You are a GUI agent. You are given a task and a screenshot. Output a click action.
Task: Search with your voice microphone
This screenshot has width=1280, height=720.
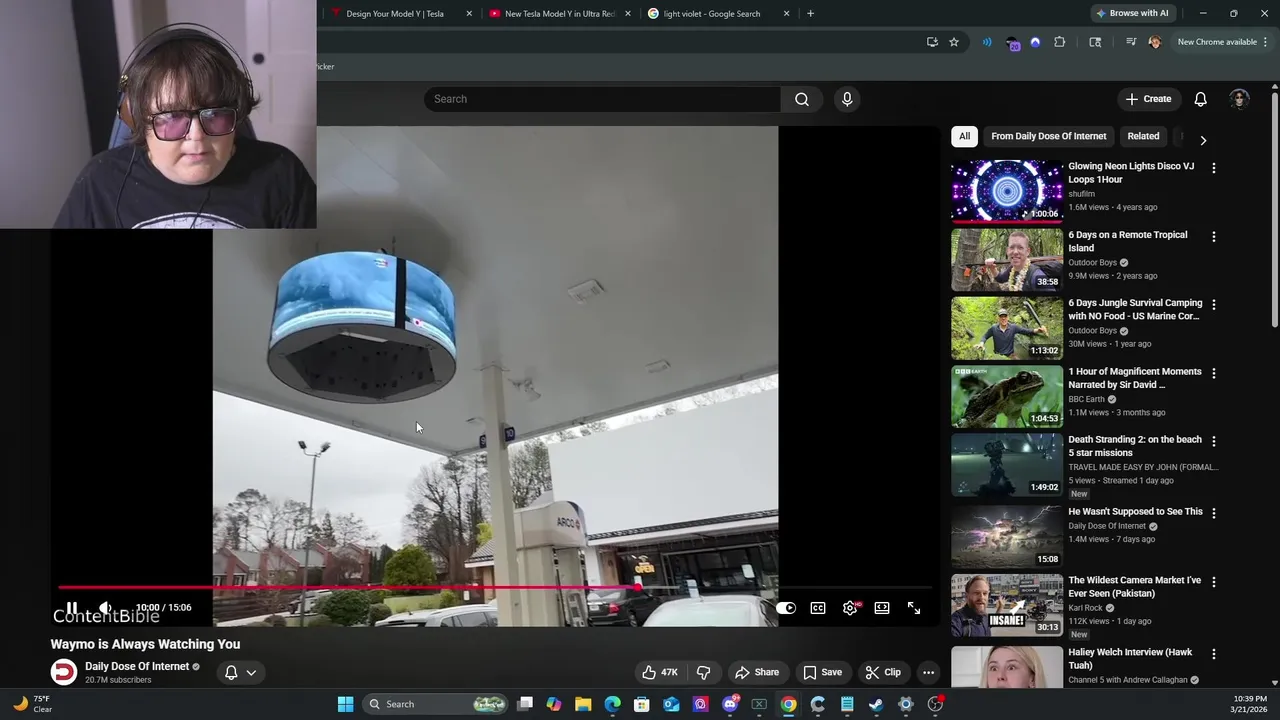(847, 99)
